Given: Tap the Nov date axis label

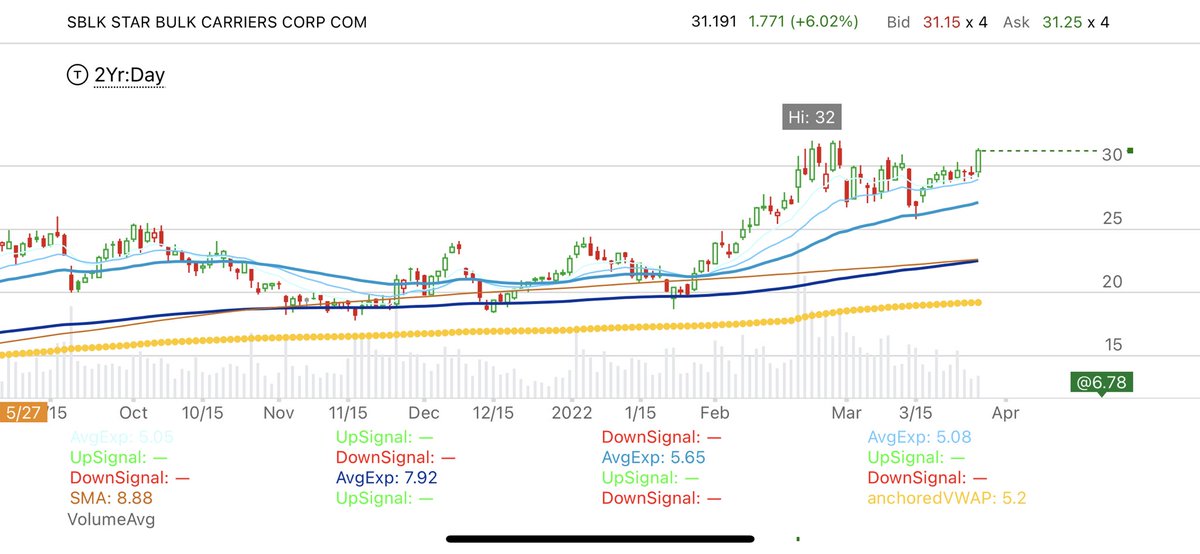Looking at the screenshot, I should point(279,412).
